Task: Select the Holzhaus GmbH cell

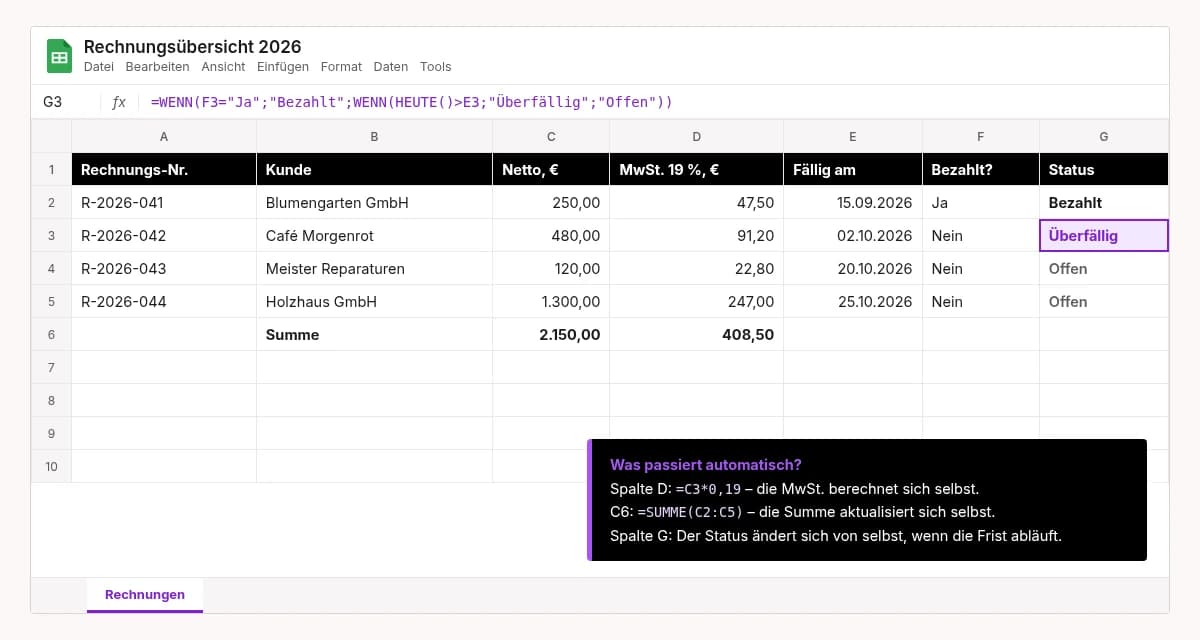Action: 374,302
